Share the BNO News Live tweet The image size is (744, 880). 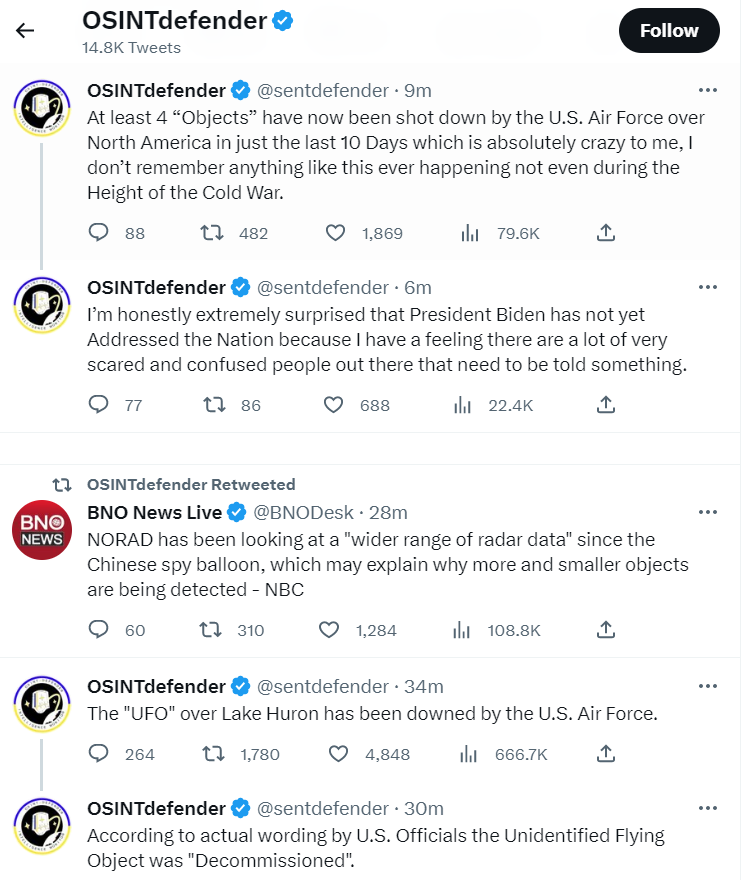[605, 630]
